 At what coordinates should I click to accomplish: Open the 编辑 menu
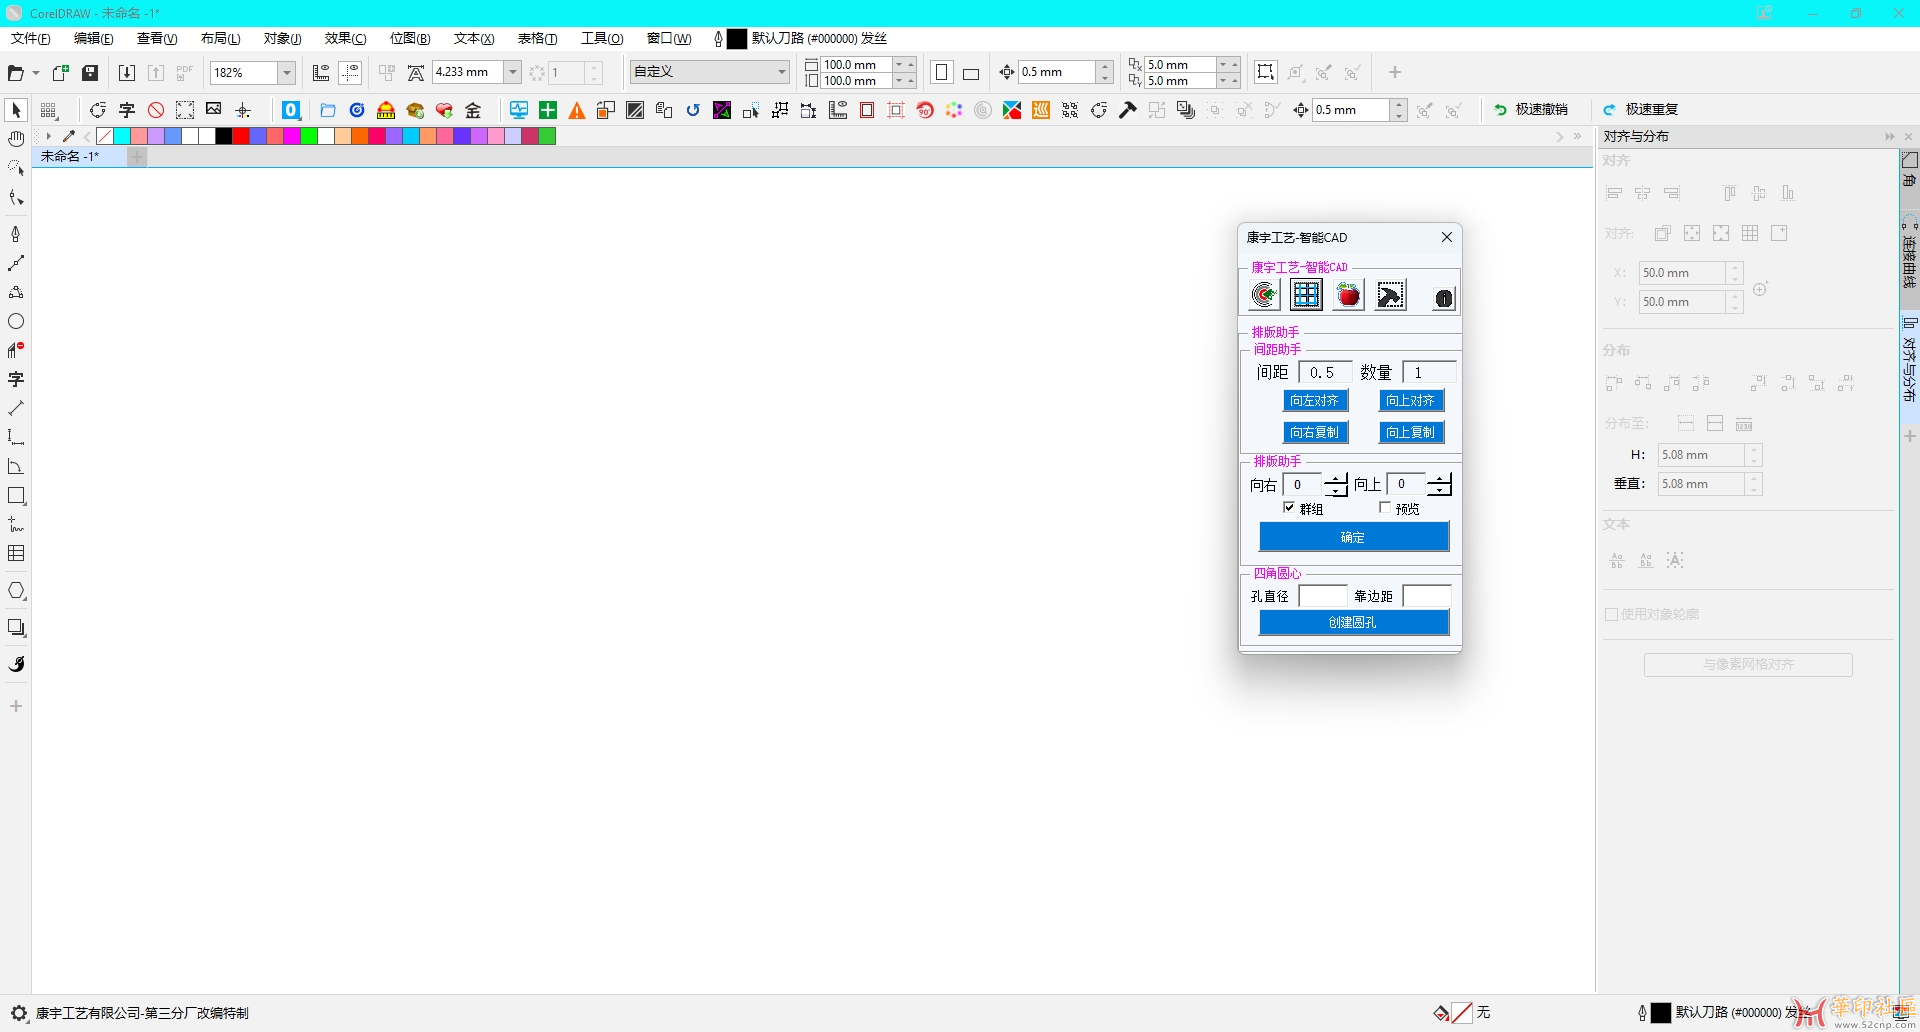click(94, 38)
